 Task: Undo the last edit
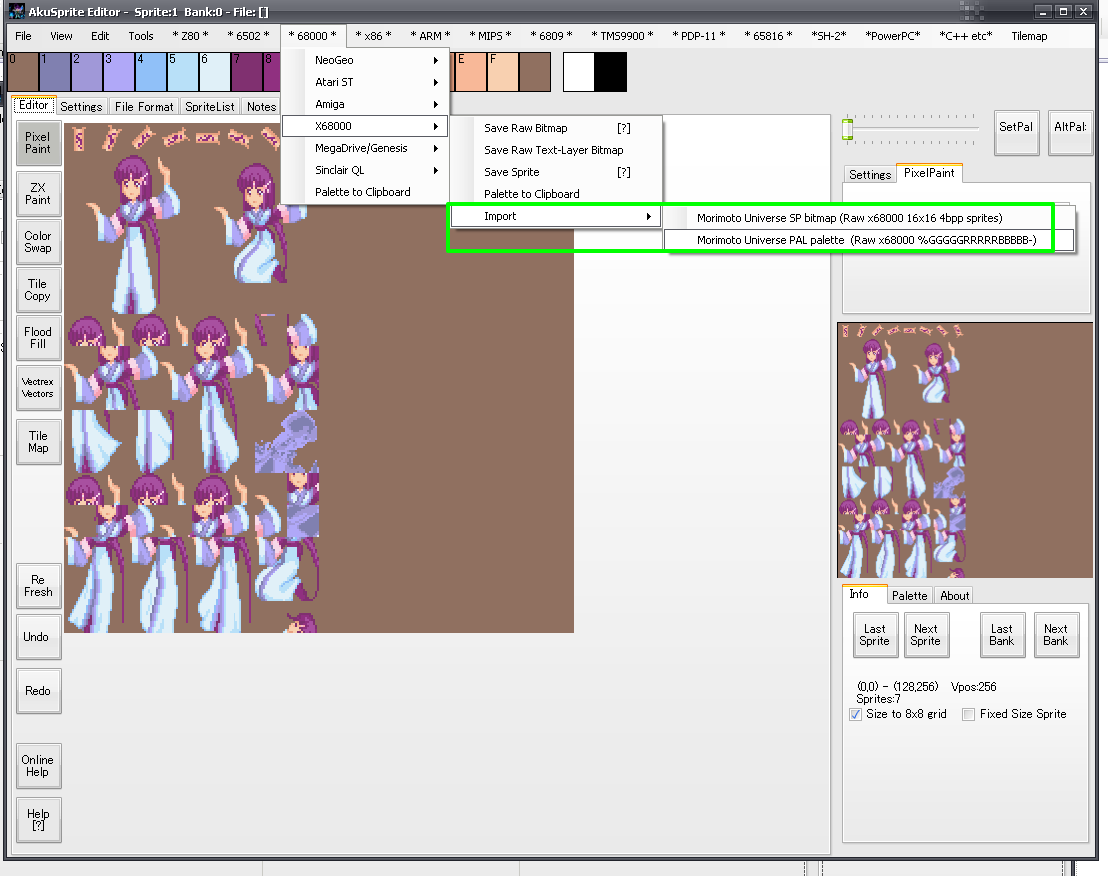tap(38, 637)
